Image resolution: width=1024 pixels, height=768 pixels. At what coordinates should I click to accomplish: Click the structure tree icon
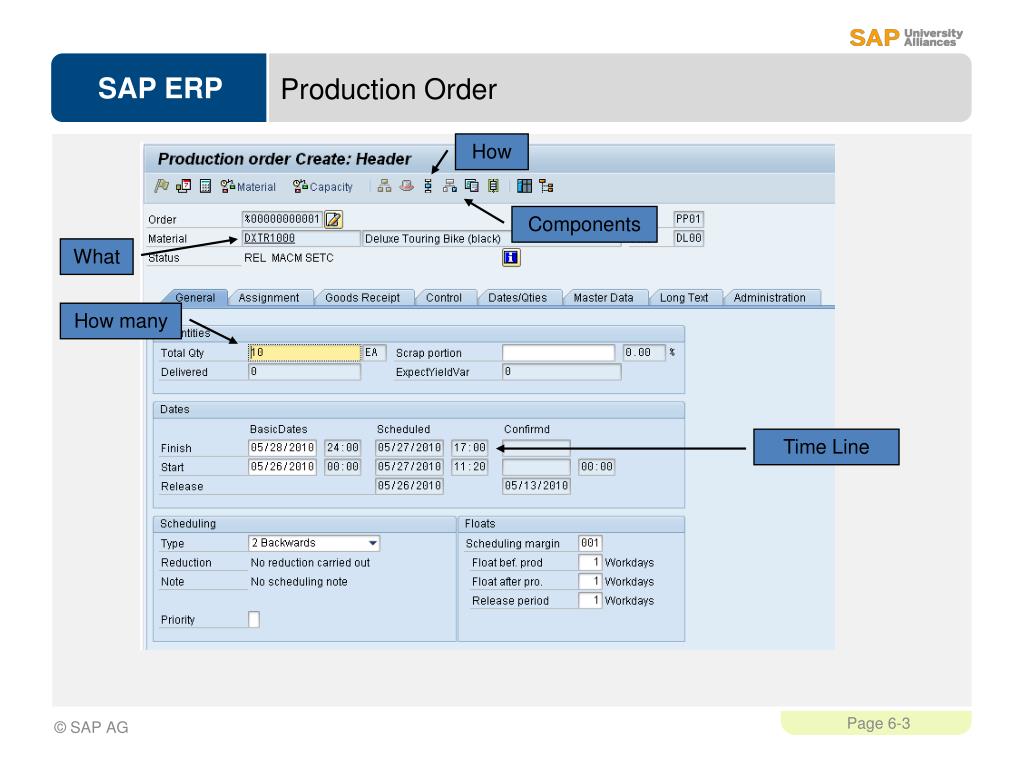[546, 186]
